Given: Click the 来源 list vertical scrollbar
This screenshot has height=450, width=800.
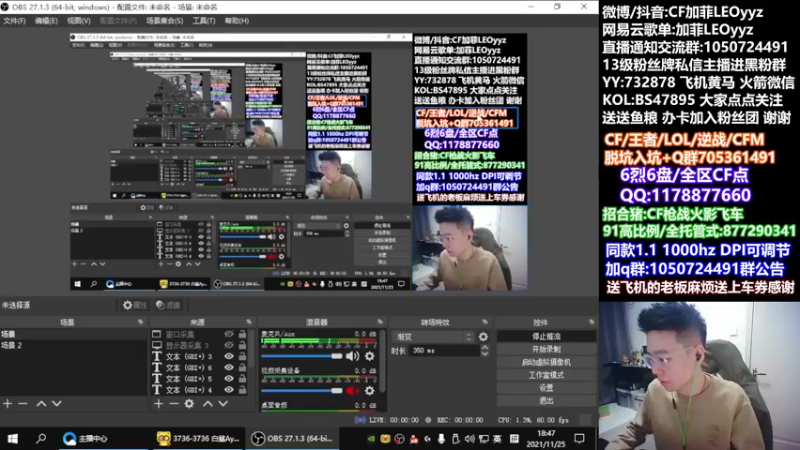Looking at the screenshot, I should 251,349.
